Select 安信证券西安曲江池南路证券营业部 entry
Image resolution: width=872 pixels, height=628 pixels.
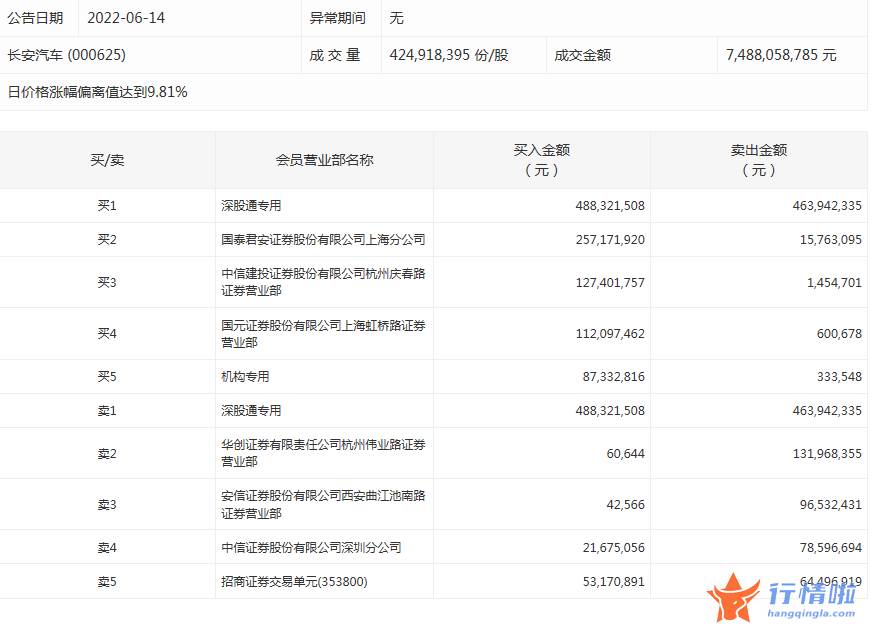(x=323, y=505)
